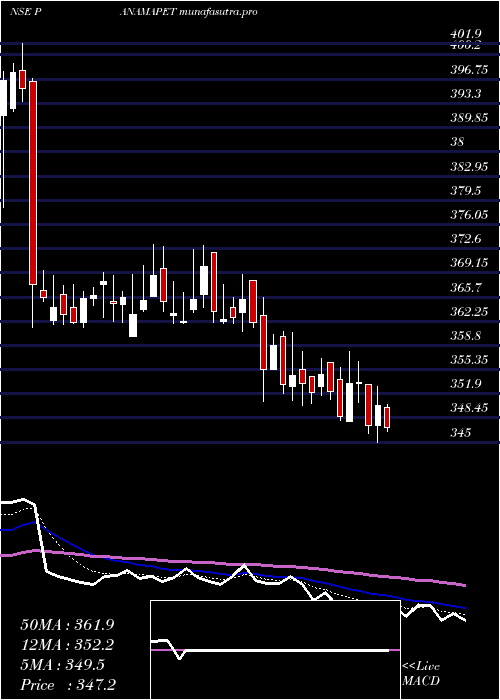This screenshot has height=700, width=500.
Task: Click the 382.95 price axis label
Action: (468, 166)
